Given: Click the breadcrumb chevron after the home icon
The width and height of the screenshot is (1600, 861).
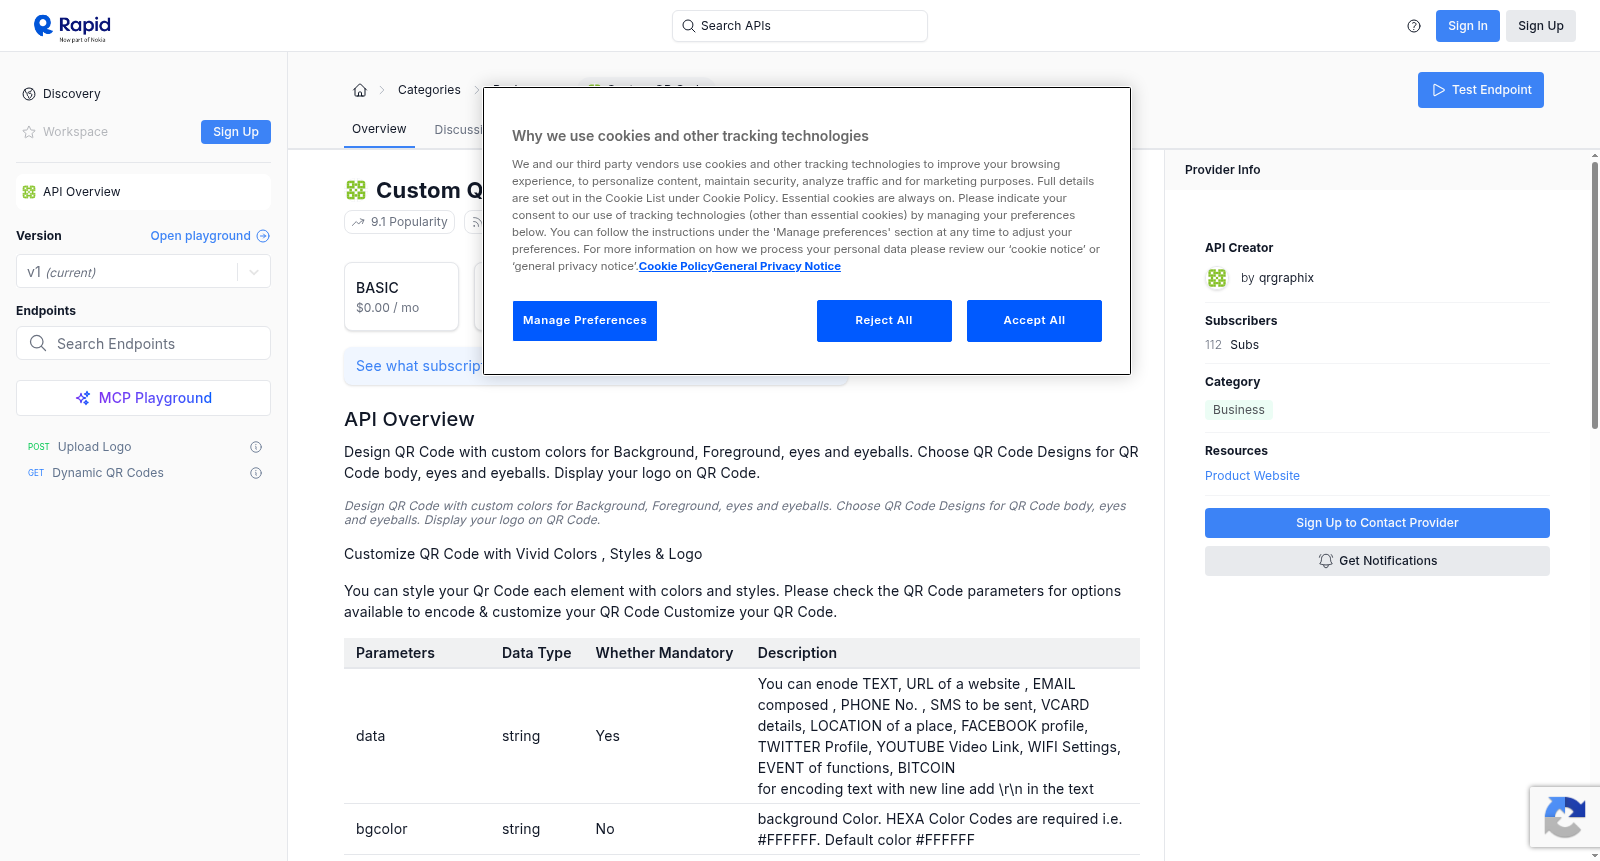Looking at the screenshot, I should [x=382, y=90].
